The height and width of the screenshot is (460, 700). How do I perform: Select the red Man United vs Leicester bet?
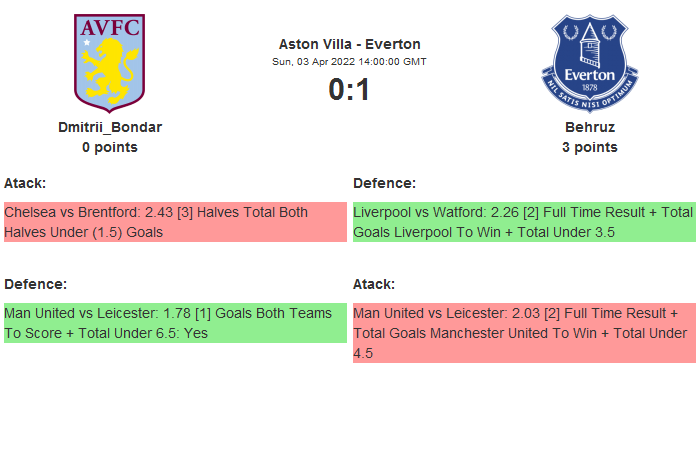523,332
